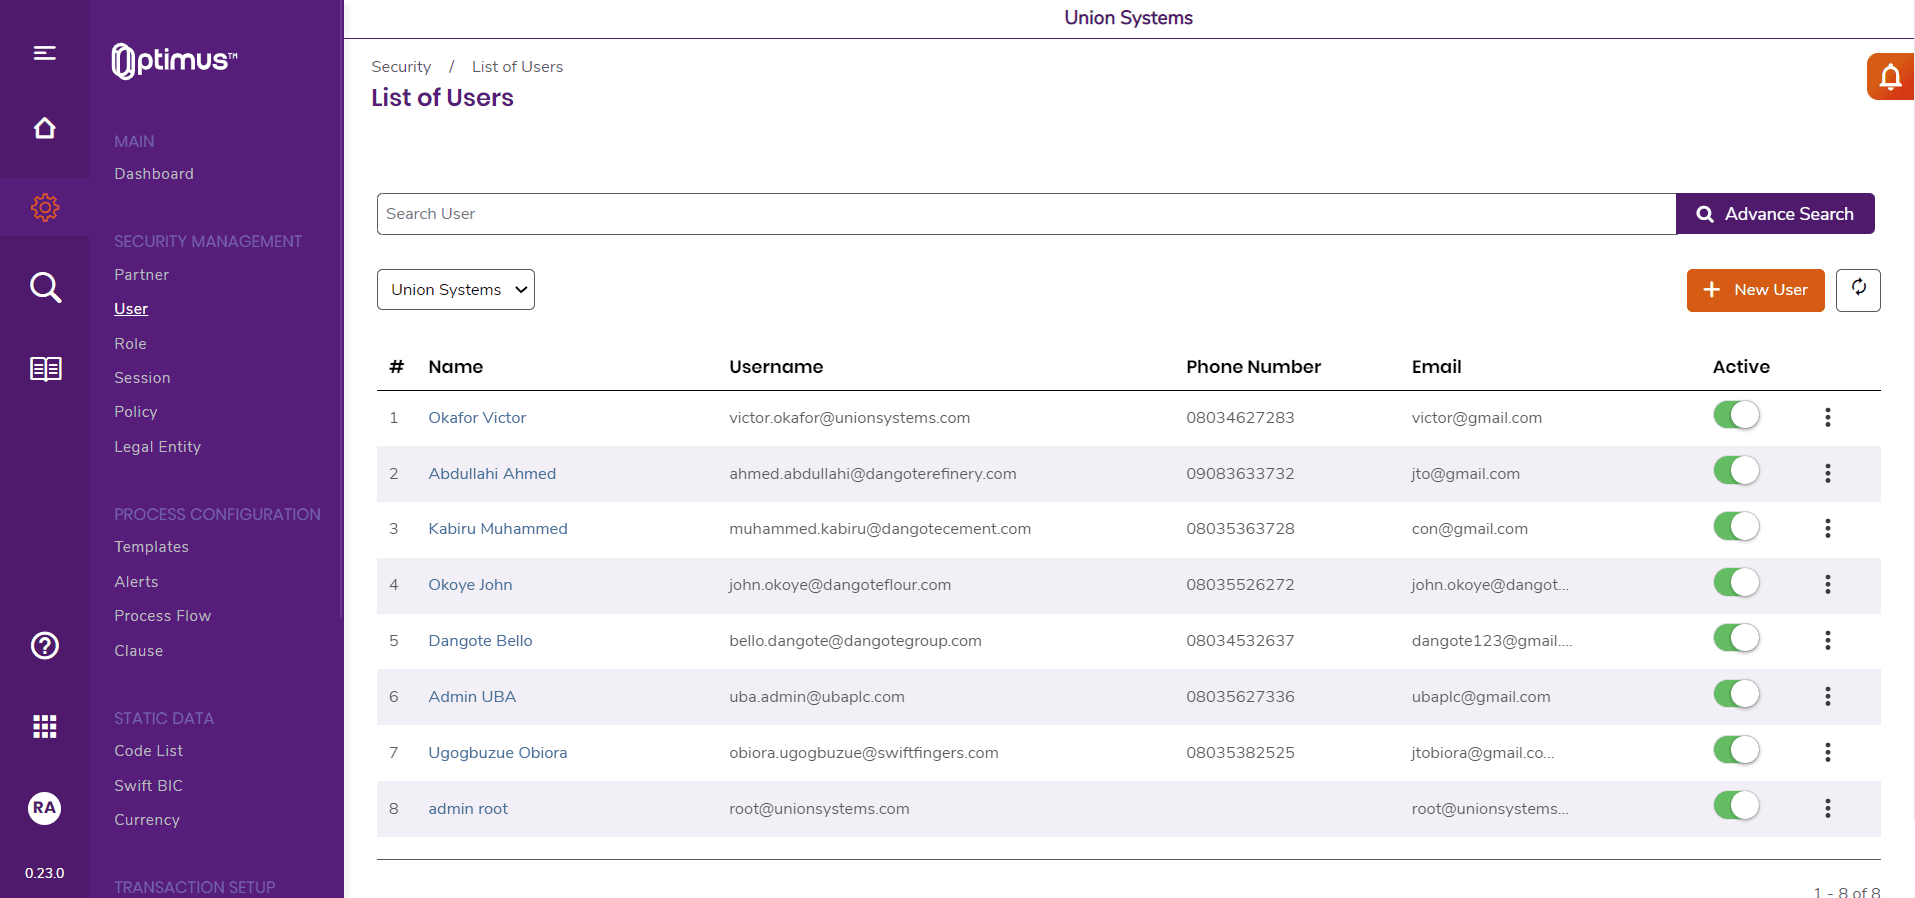Open Role in sidebar
Viewport: 1915px width, 898px height.
click(130, 344)
